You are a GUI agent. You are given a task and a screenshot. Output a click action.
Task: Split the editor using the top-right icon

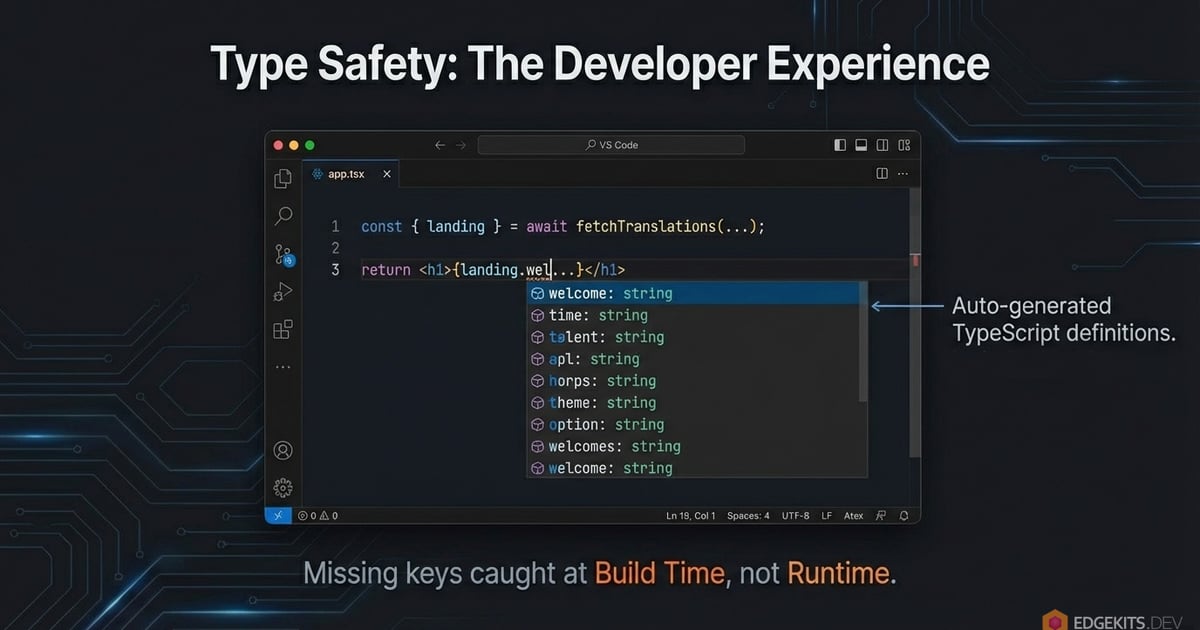click(x=880, y=173)
